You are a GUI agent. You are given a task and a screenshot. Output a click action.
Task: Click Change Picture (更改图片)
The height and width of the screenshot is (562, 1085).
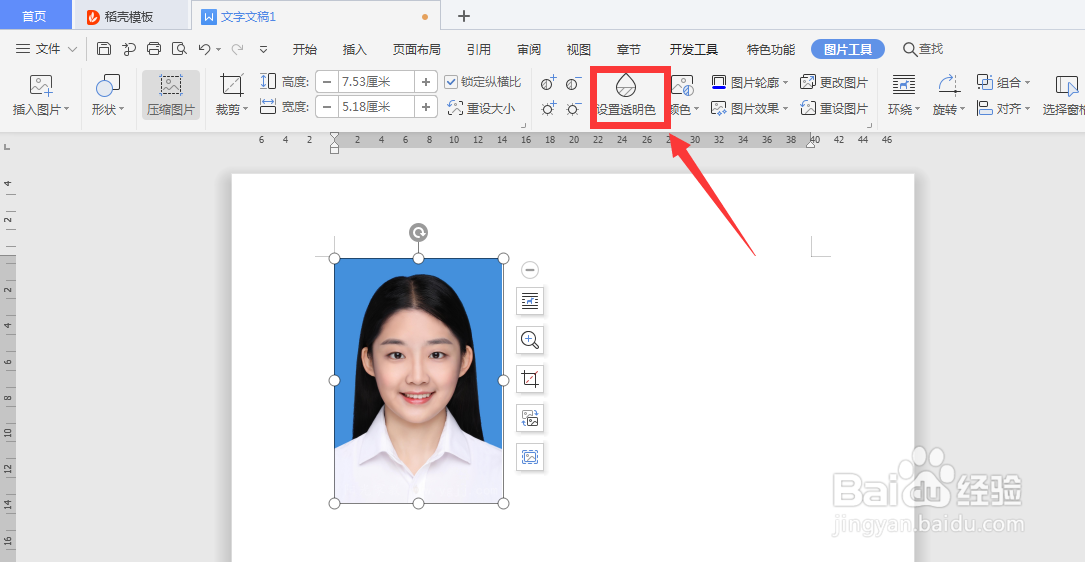pyautogui.click(x=834, y=82)
